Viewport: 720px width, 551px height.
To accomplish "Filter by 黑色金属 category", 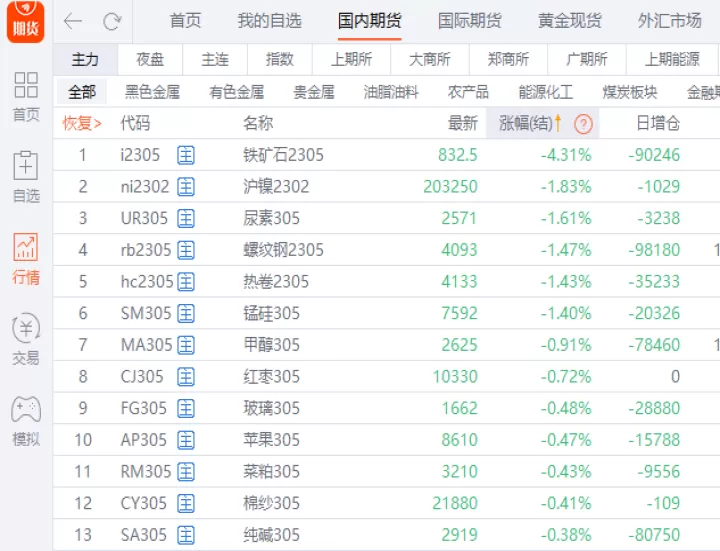I will click(x=152, y=92).
